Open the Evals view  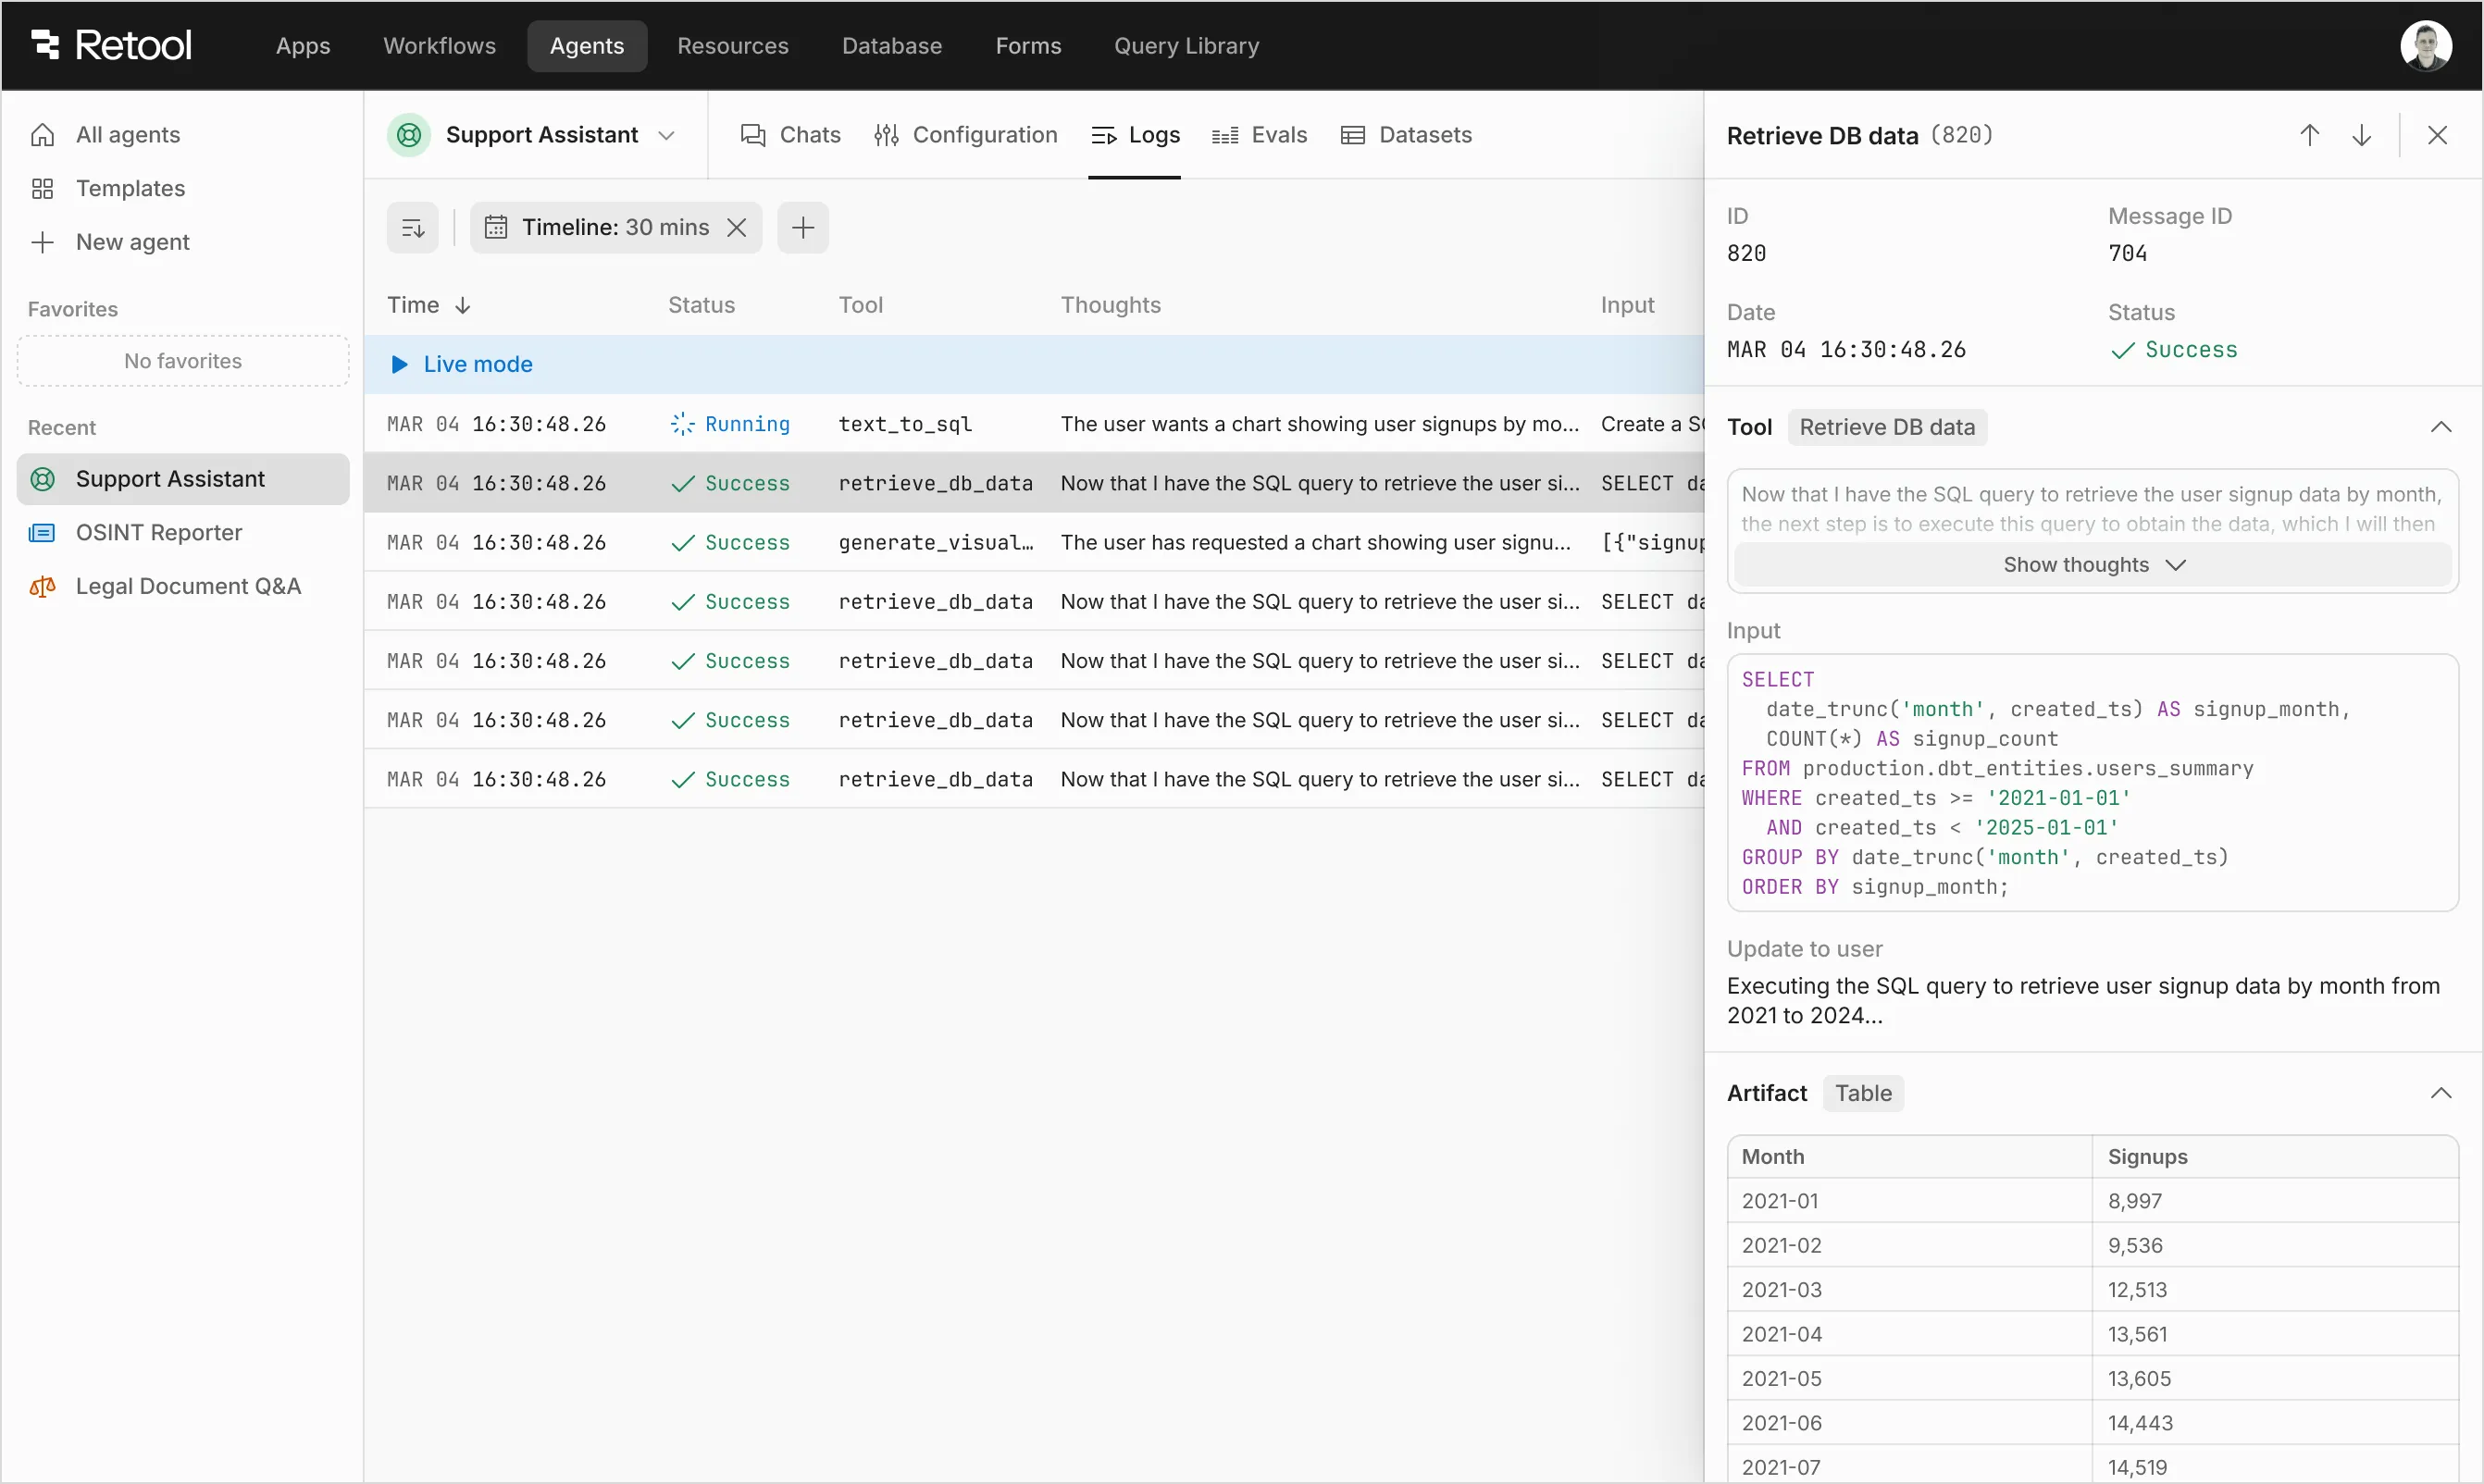point(1258,134)
